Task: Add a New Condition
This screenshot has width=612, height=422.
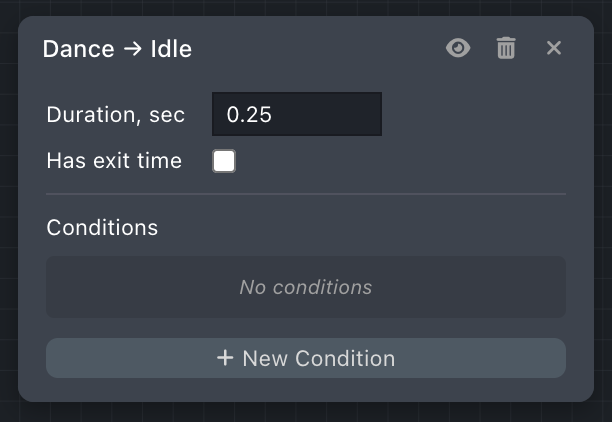Action: click(x=306, y=358)
